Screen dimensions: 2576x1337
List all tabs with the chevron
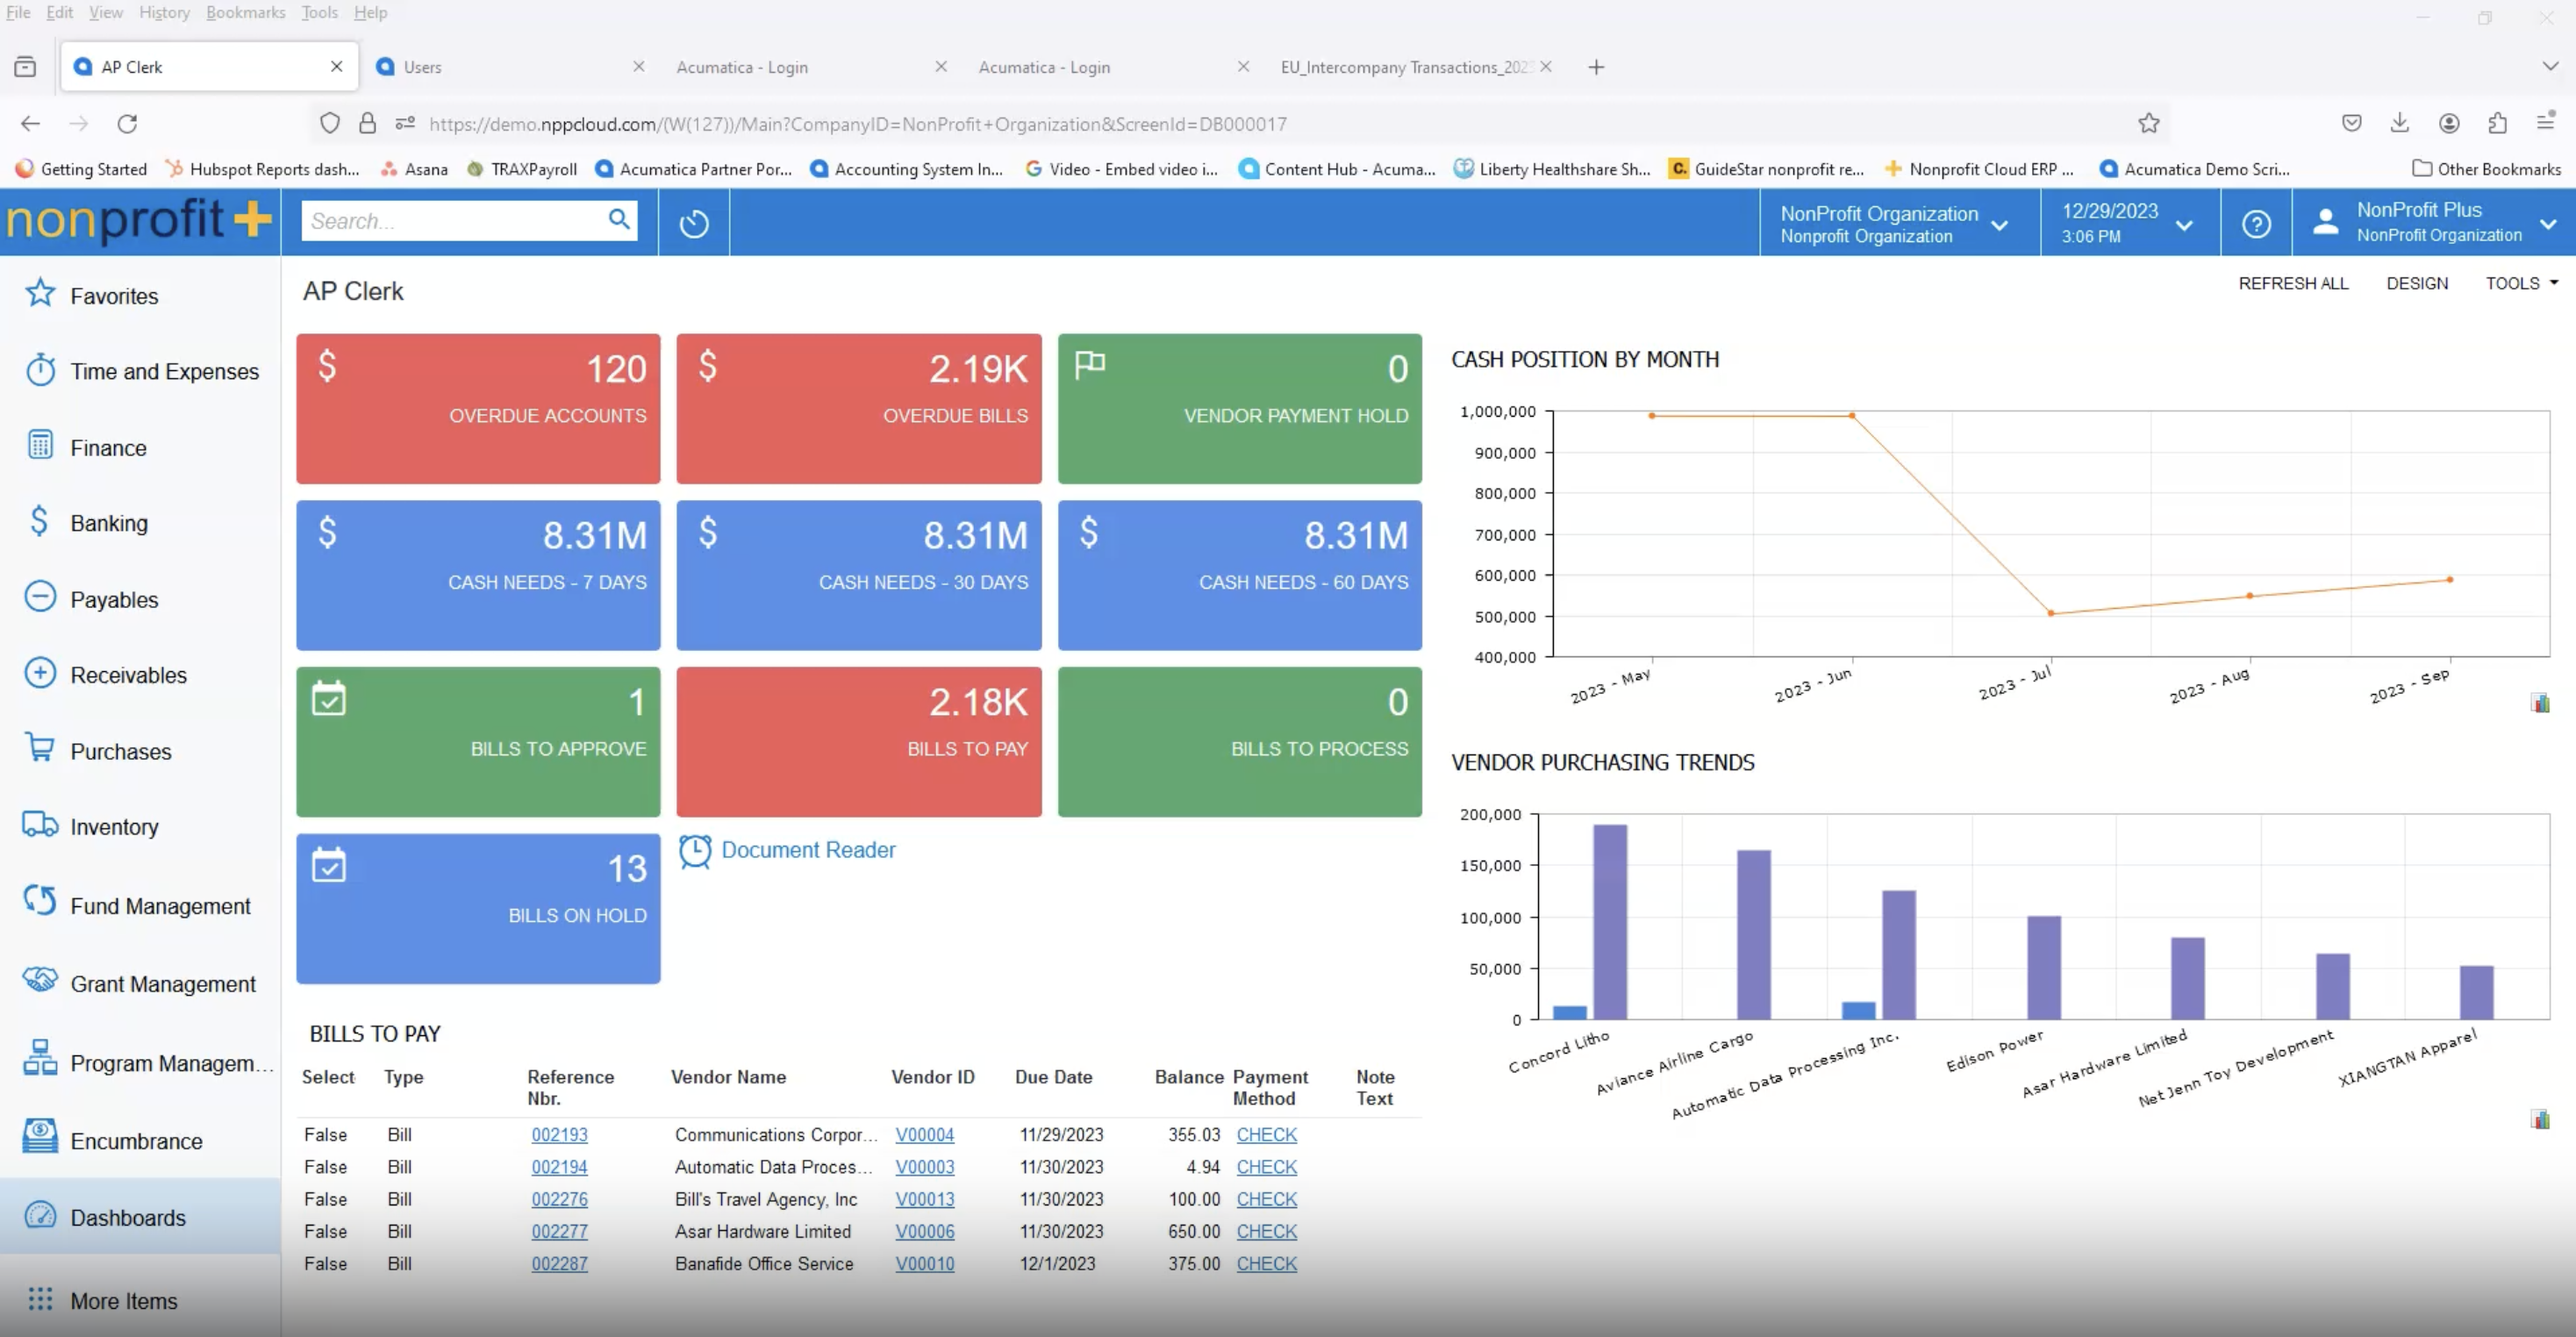coord(2549,66)
